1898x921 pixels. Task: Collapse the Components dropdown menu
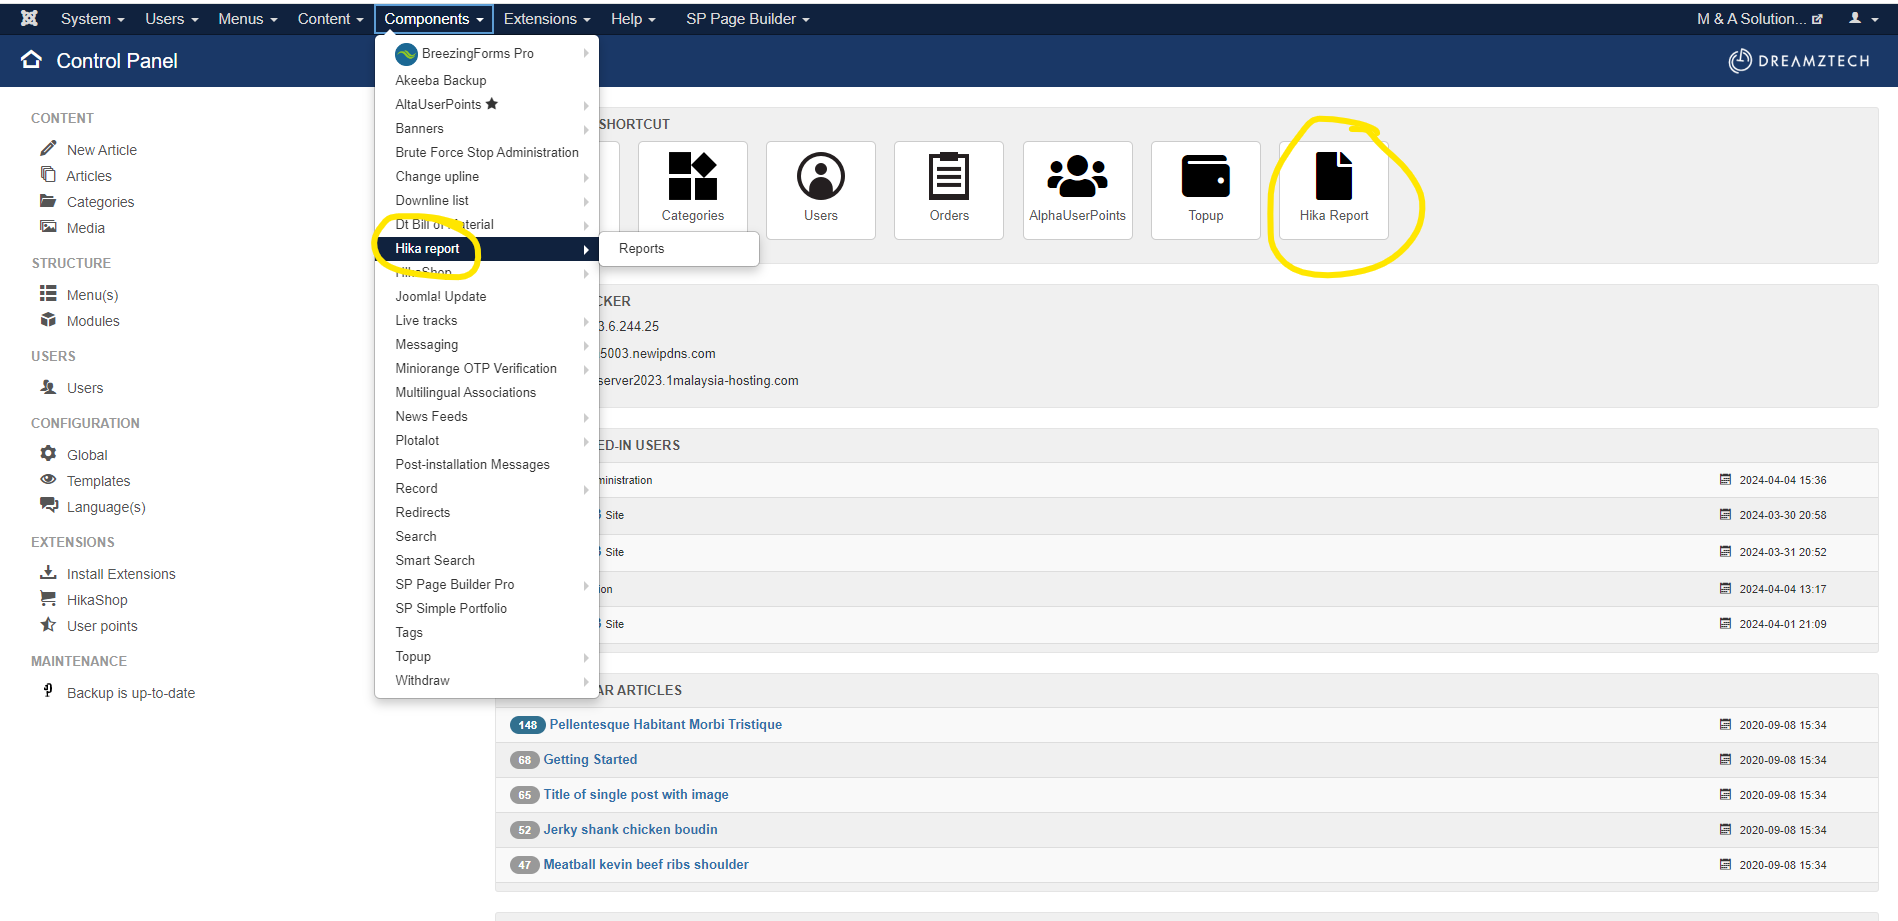tap(434, 19)
